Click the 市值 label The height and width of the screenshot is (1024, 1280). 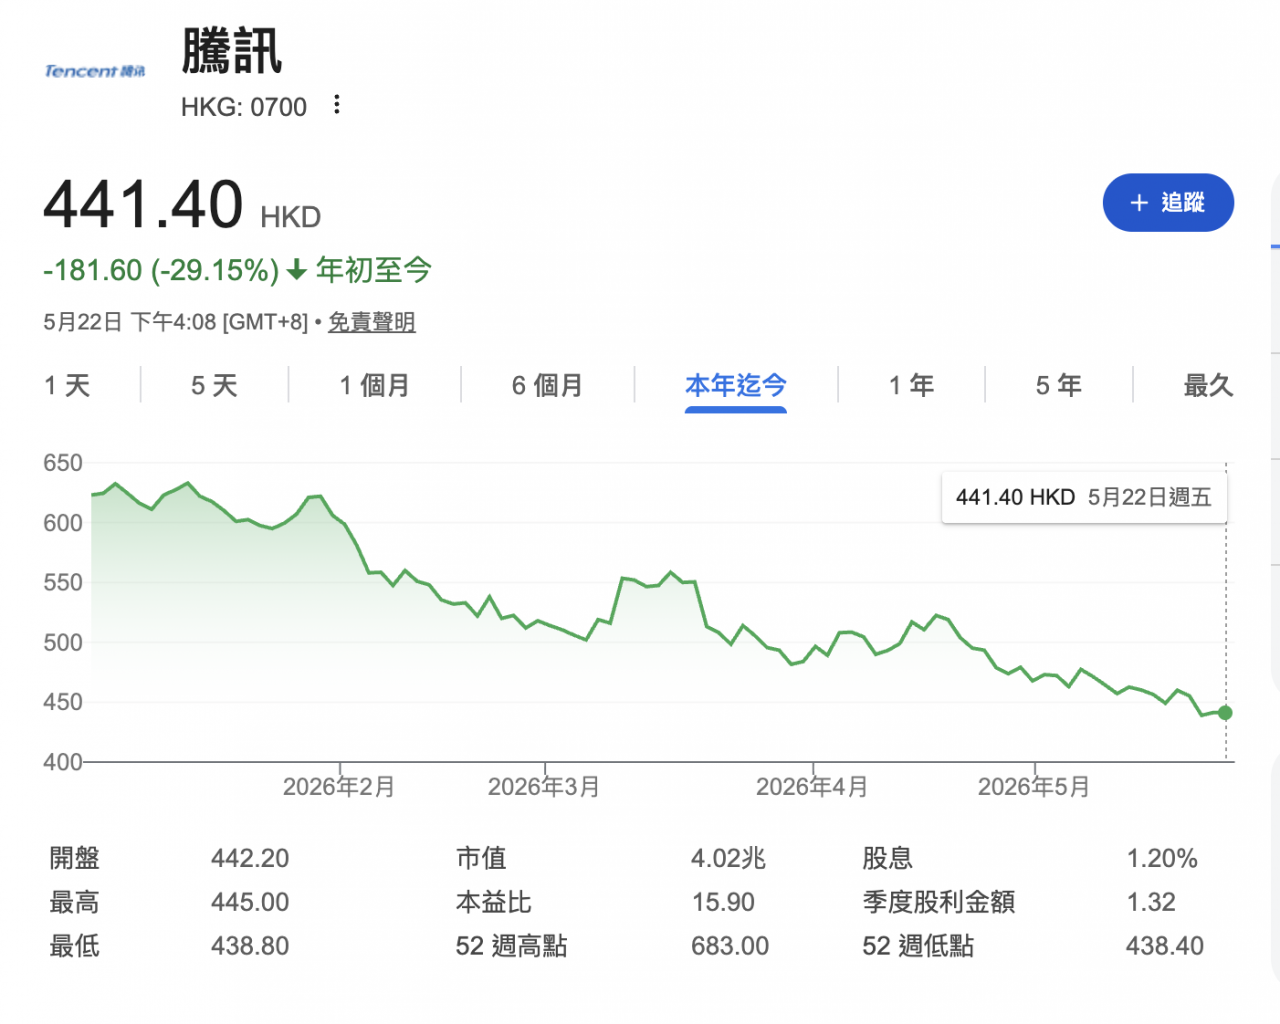click(x=481, y=859)
